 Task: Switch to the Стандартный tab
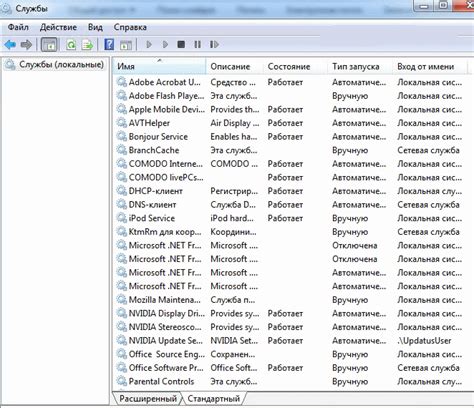(213, 398)
